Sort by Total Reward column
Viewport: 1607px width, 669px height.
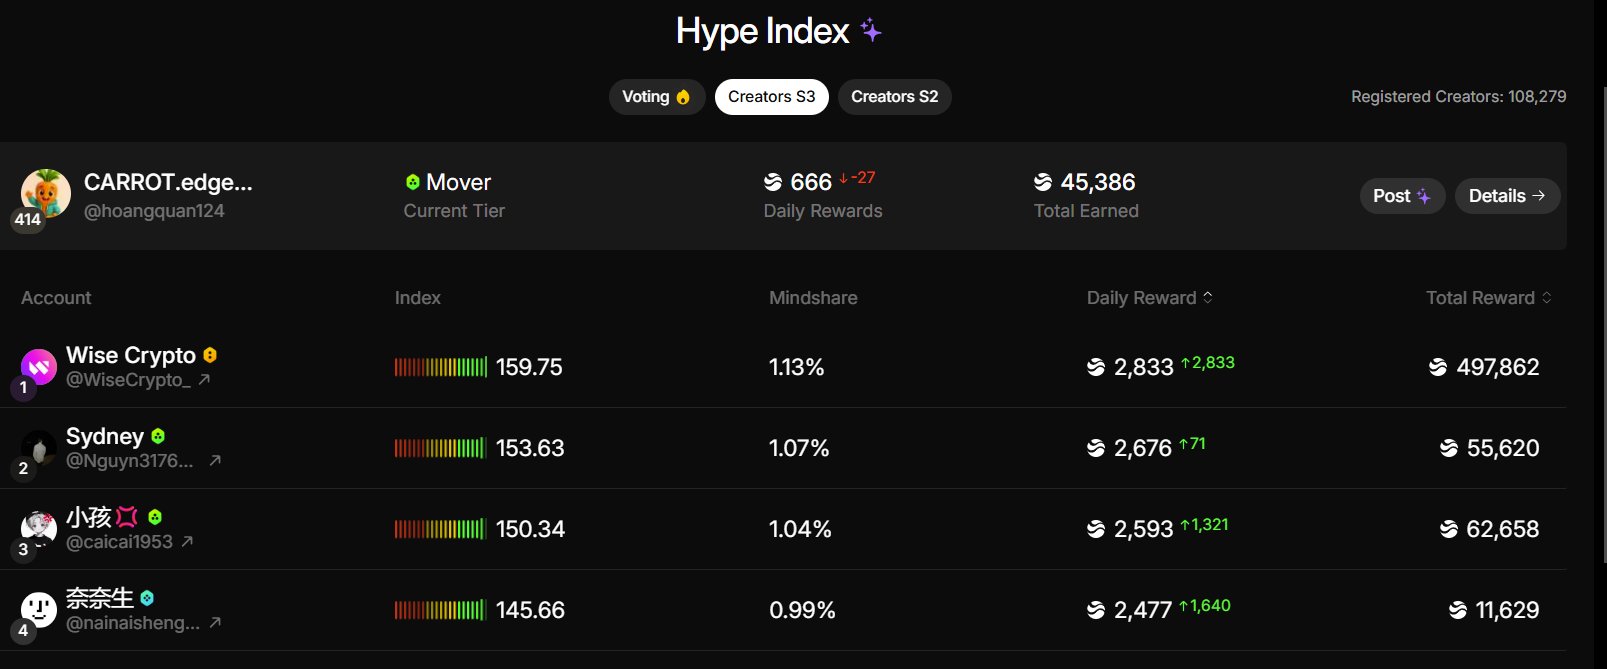1488,298
